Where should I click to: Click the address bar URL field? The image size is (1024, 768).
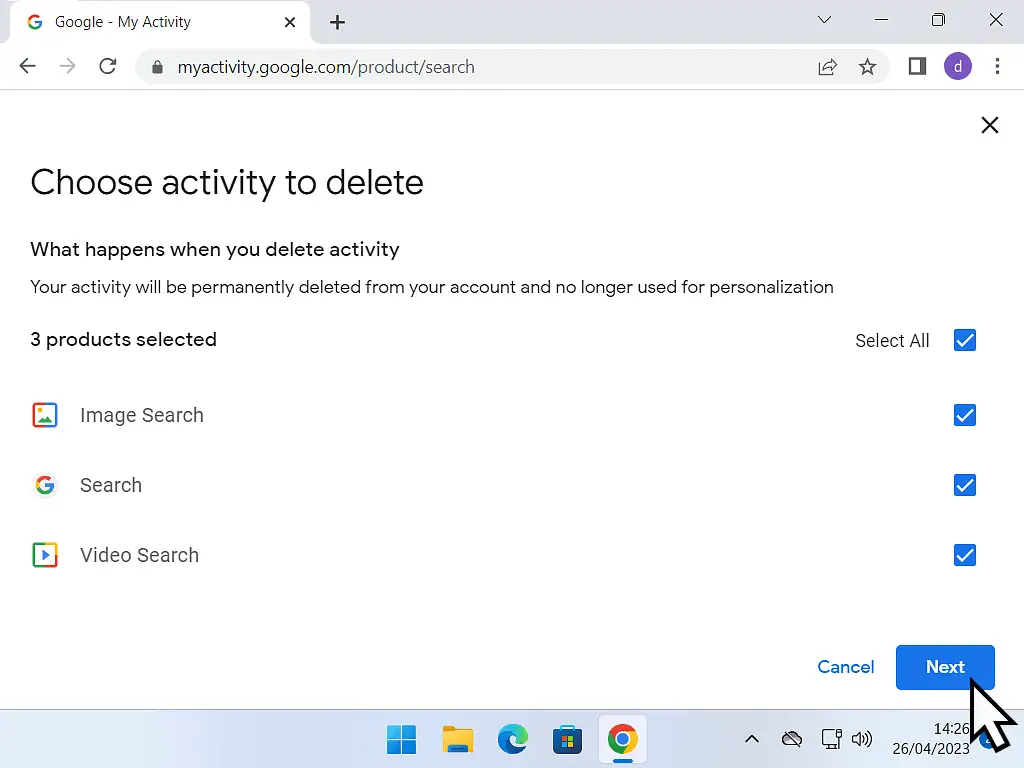pos(400,66)
